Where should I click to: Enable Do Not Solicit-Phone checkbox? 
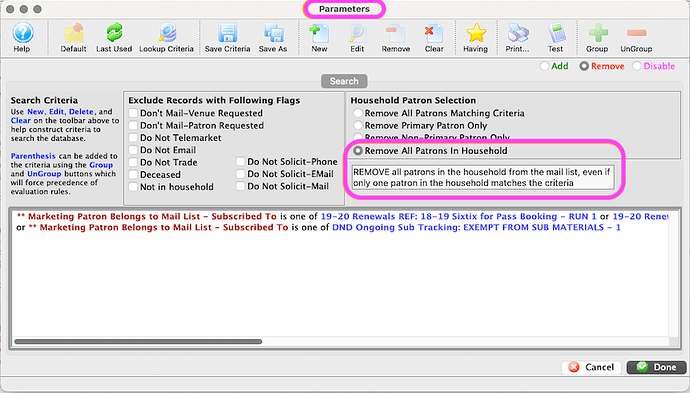(x=240, y=162)
